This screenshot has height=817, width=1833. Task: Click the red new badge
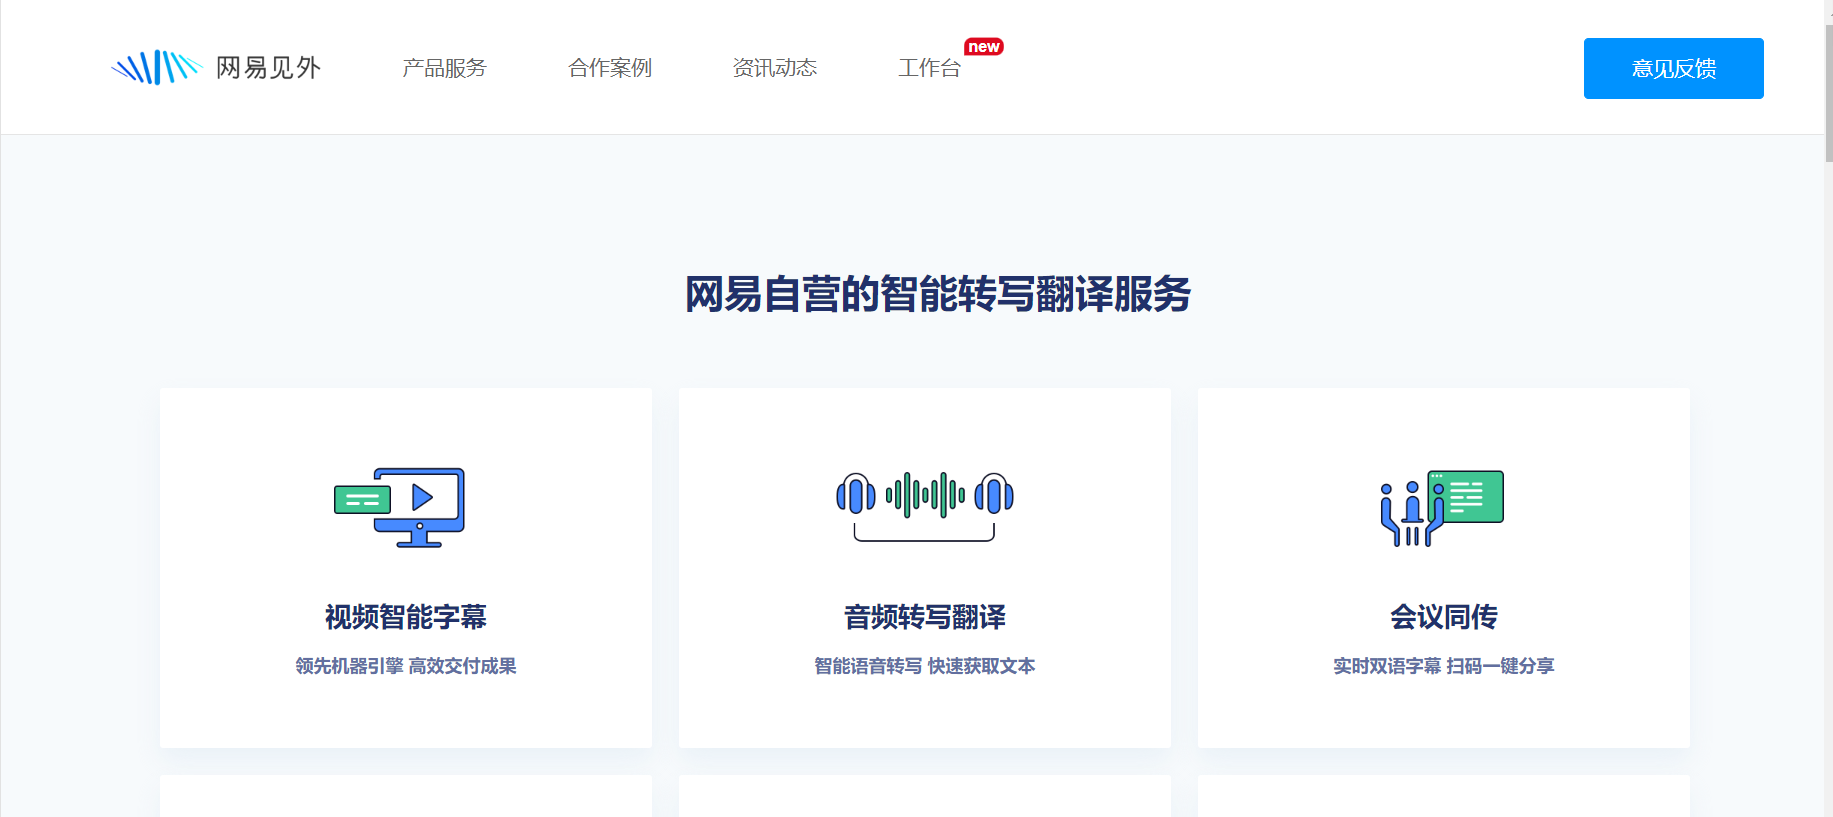click(x=984, y=47)
